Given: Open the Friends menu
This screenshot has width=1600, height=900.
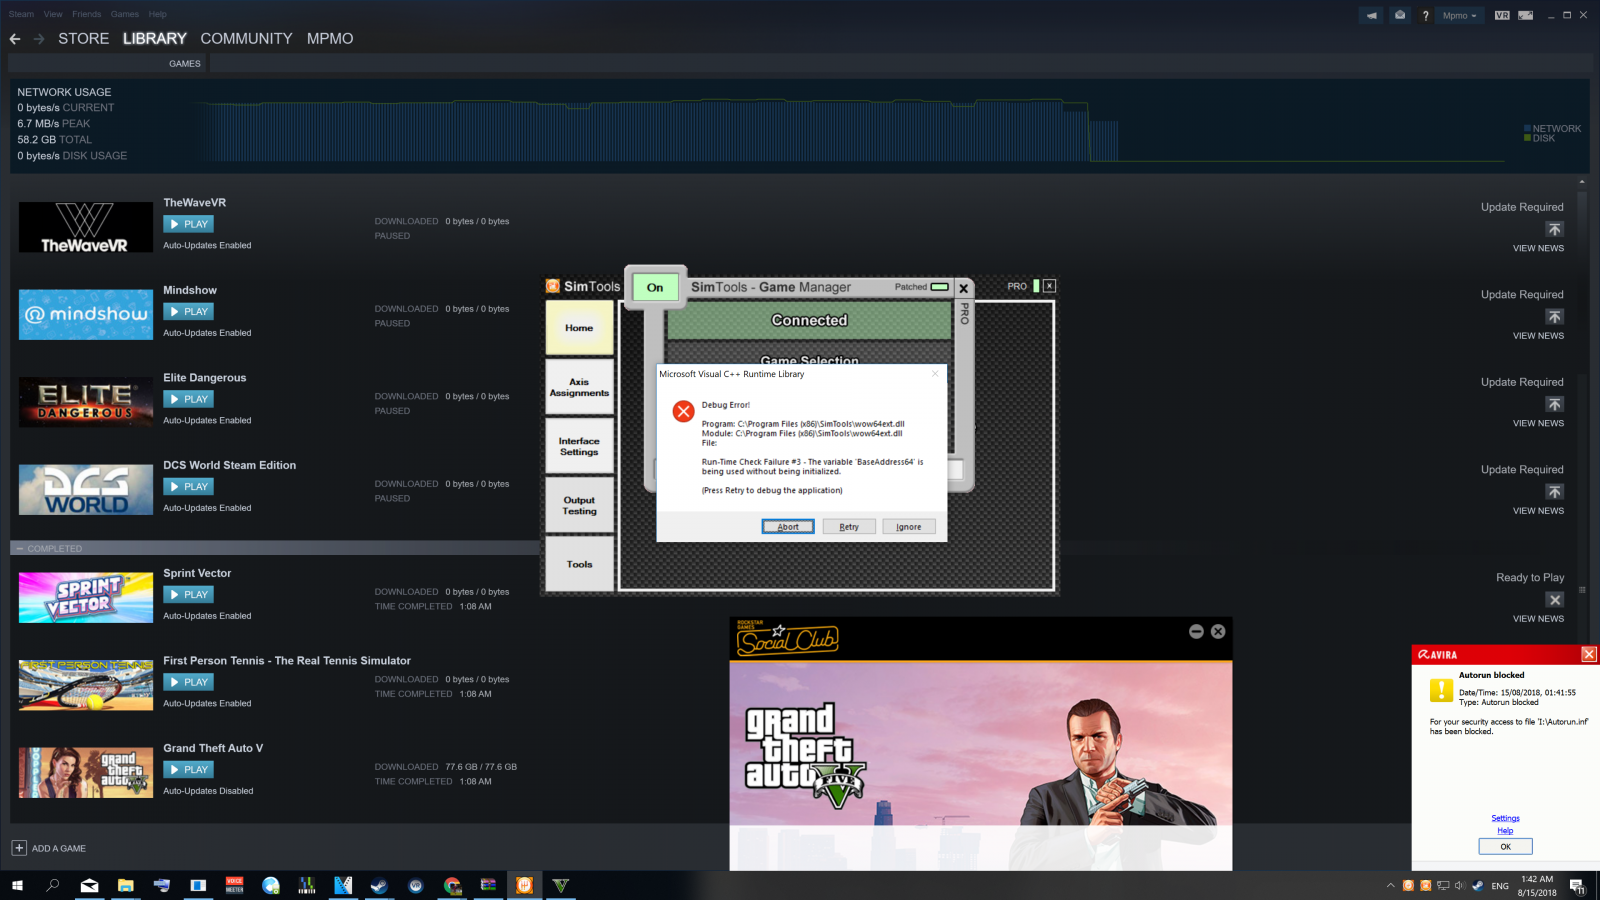Looking at the screenshot, I should click(86, 14).
